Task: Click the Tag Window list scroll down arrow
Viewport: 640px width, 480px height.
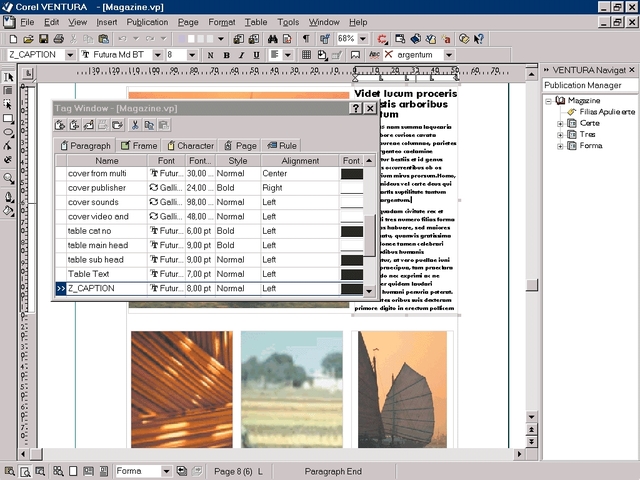Action: pyautogui.click(x=369, y=291)
